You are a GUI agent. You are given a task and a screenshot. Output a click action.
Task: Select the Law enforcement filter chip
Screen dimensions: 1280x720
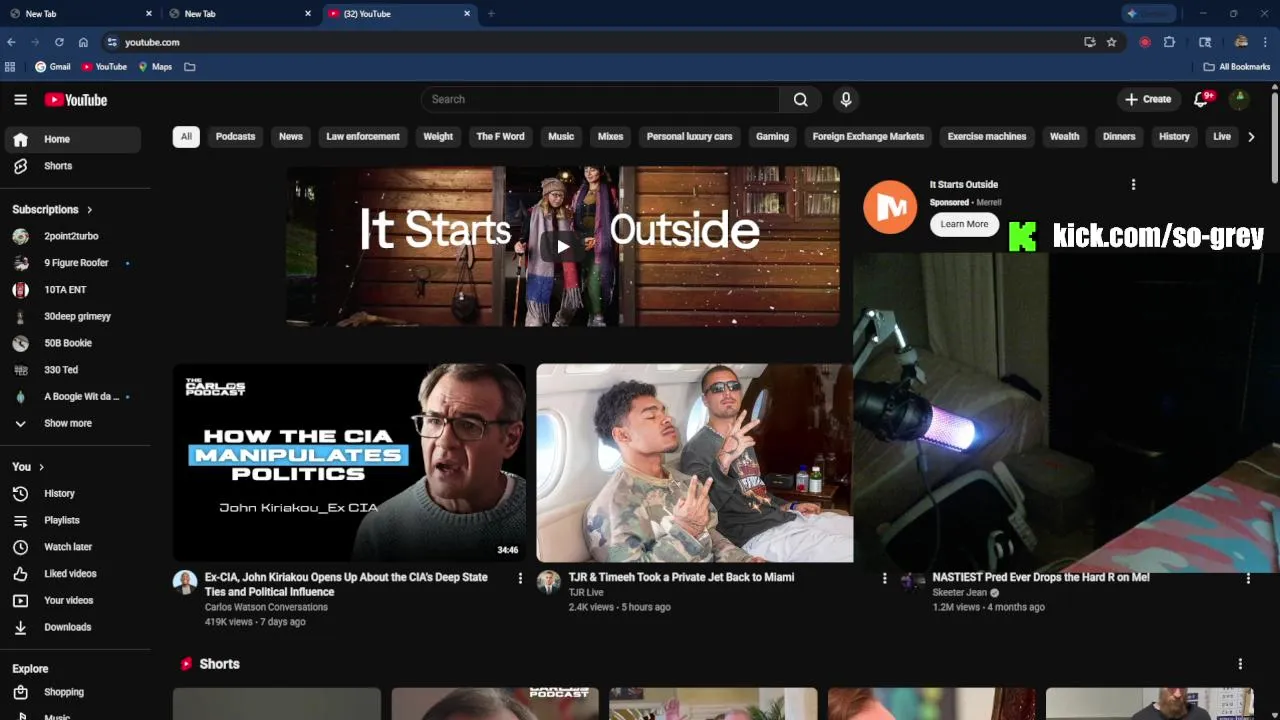363,136
